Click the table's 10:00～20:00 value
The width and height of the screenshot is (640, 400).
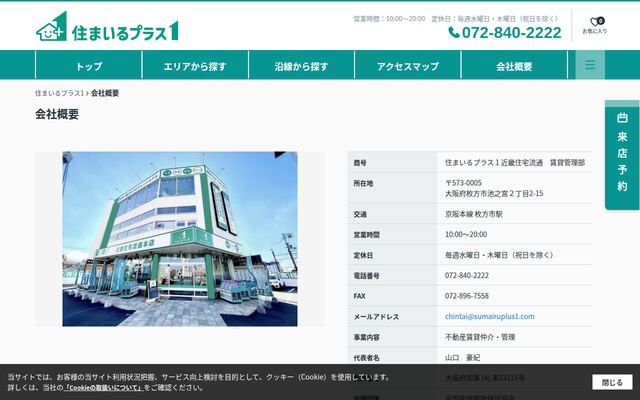[466, 234]
